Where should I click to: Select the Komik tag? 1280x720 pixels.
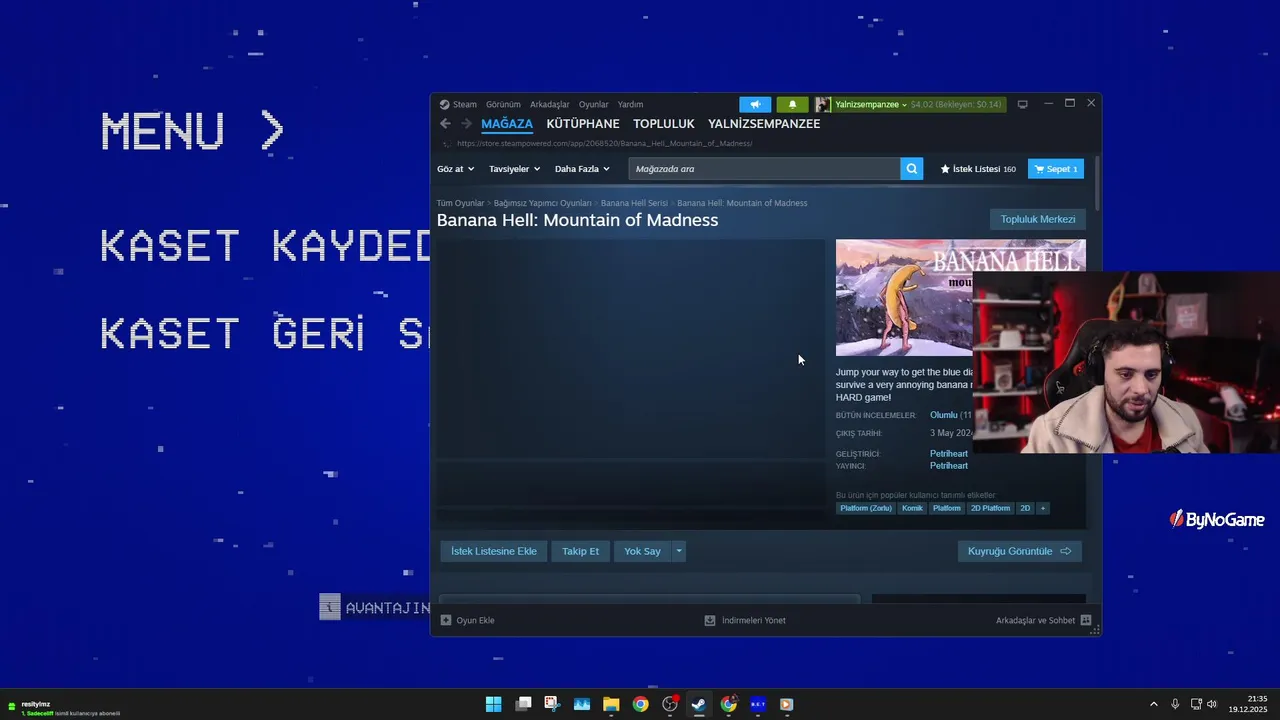[912, 508]
